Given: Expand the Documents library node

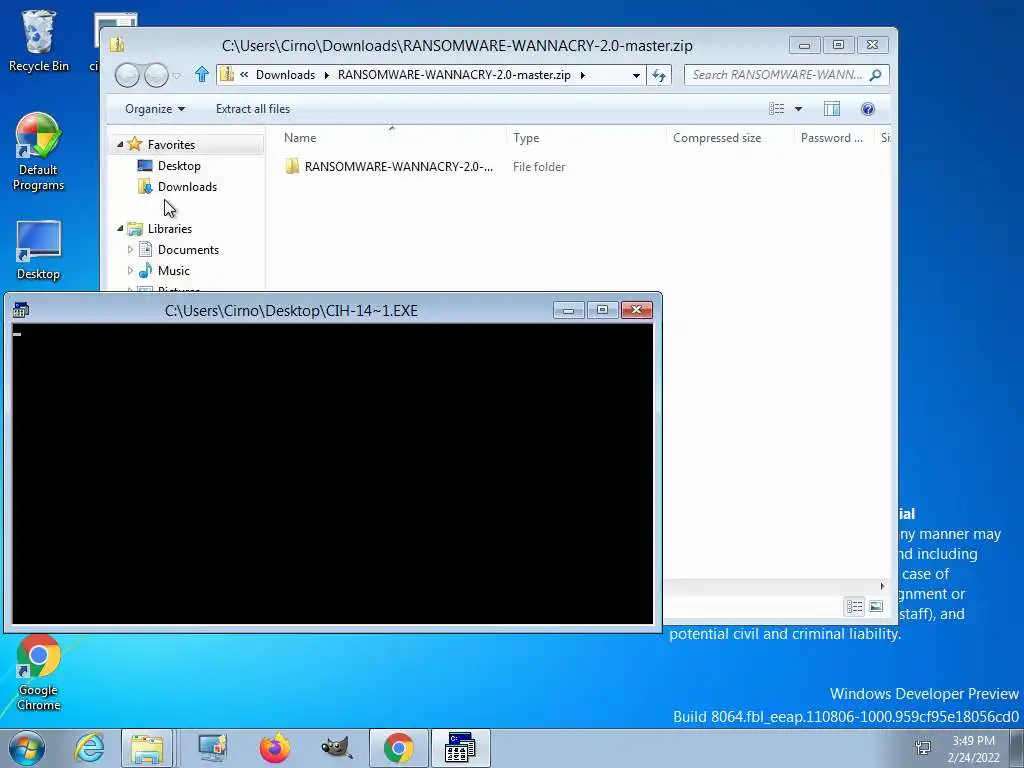Looking at the screenshot, I should pos(130,249).
